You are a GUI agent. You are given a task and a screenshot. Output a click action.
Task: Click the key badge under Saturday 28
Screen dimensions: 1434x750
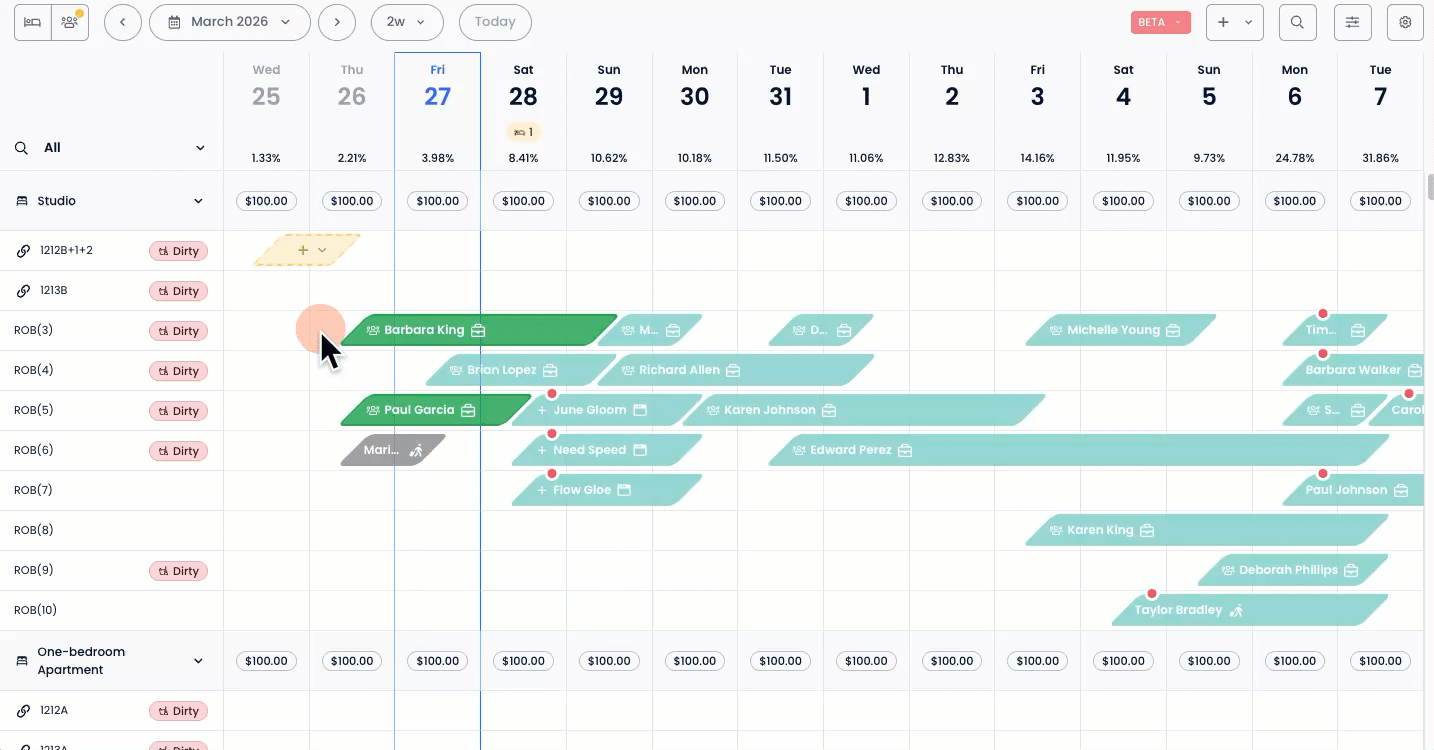coord(523,131)
